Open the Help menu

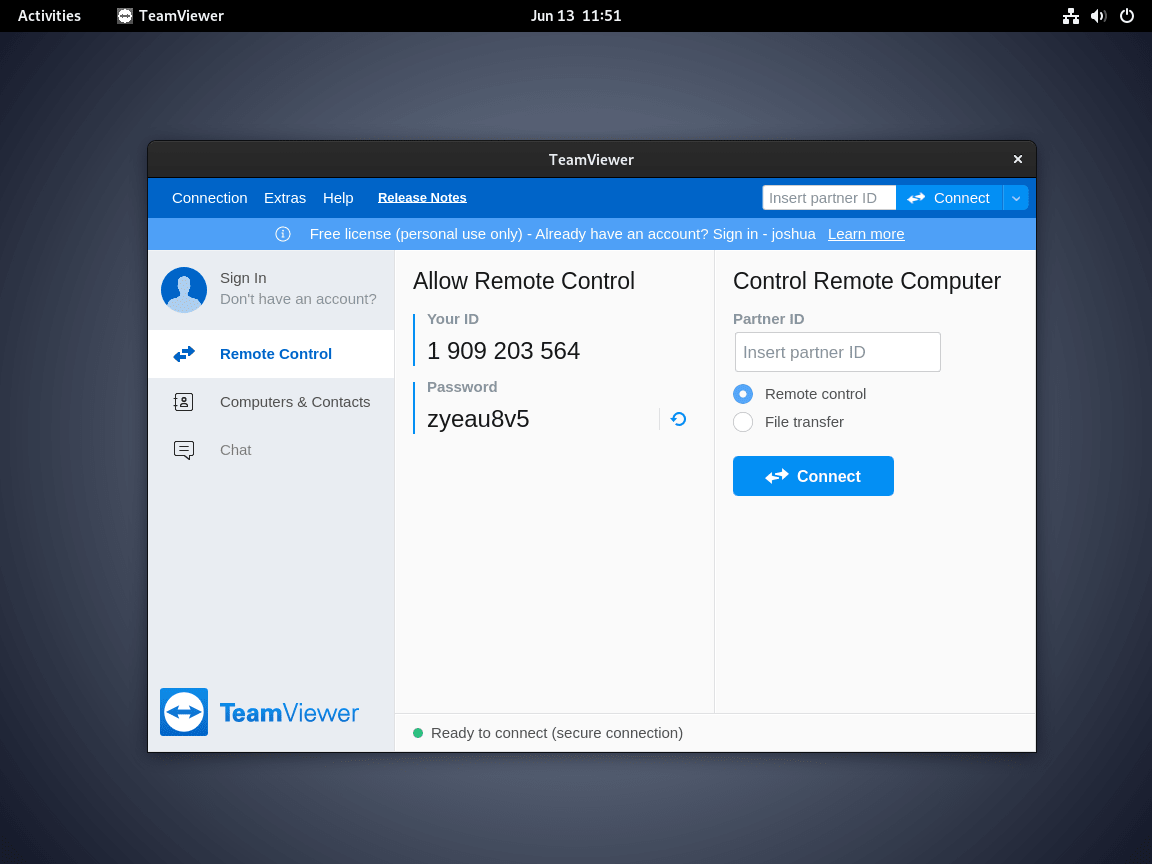pyautogui.click(x=338, y=197)
